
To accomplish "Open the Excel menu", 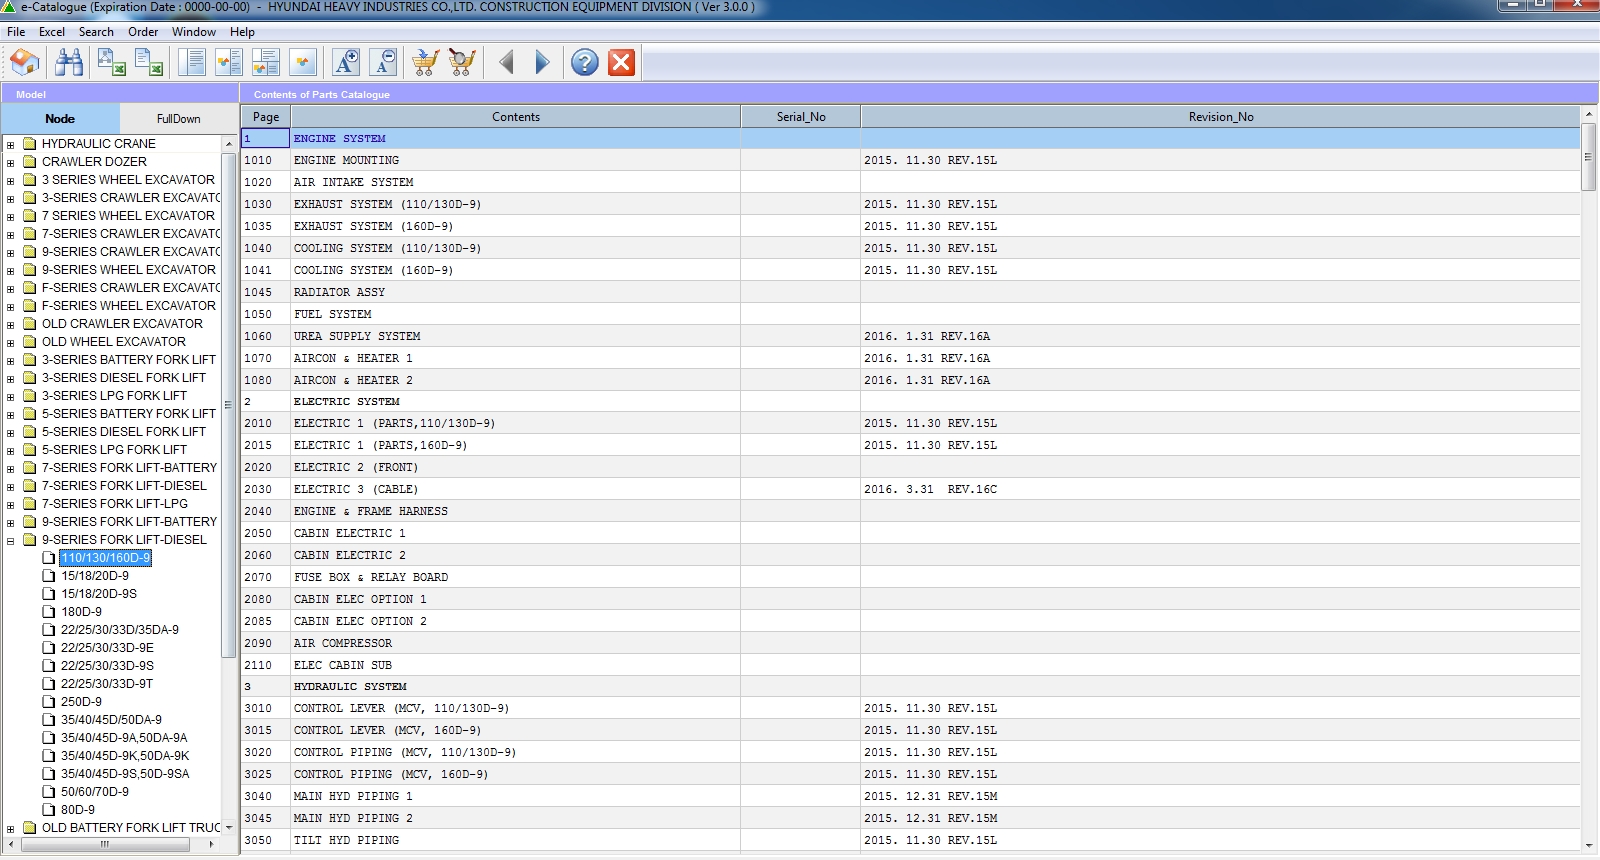I will point(52,32).
